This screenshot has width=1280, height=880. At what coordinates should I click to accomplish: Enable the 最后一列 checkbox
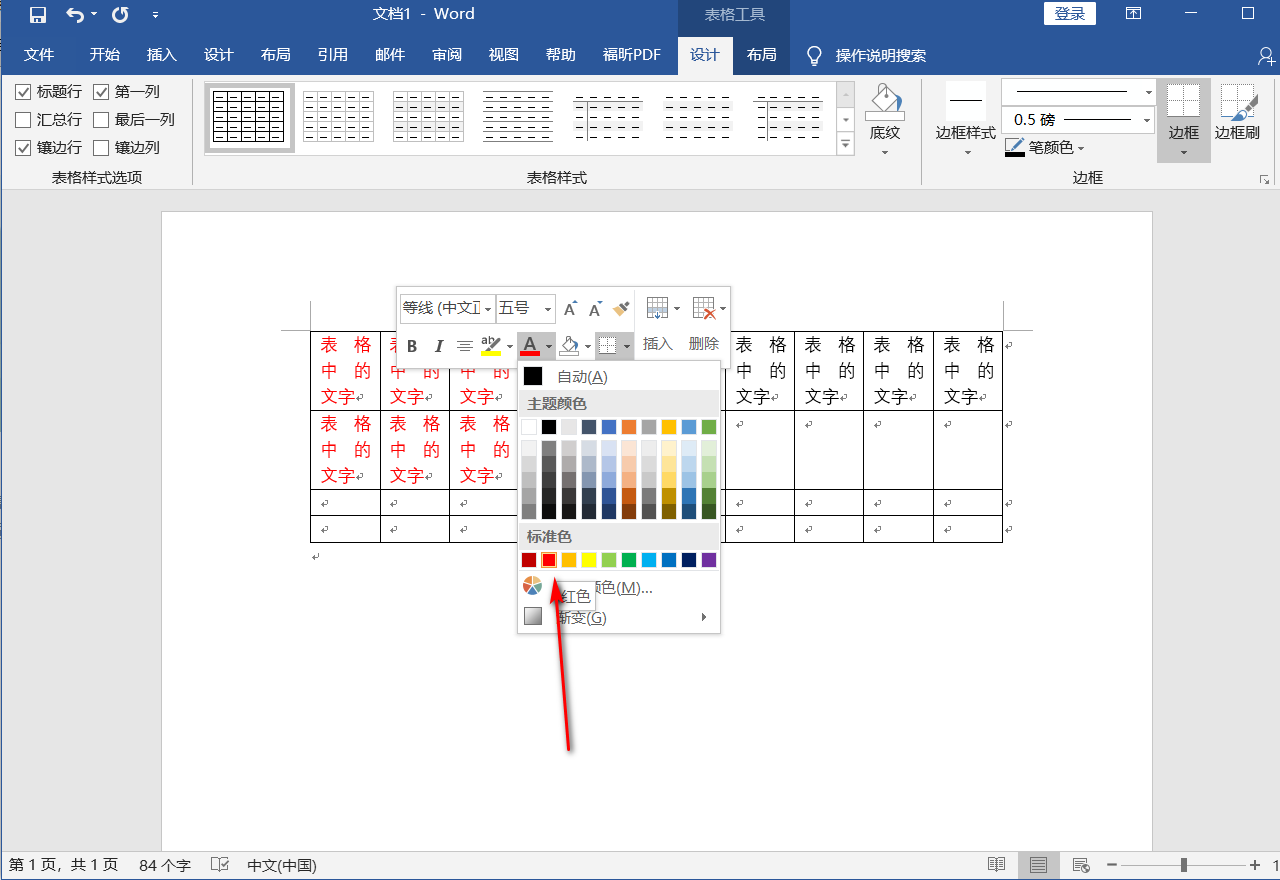(101, 120)
